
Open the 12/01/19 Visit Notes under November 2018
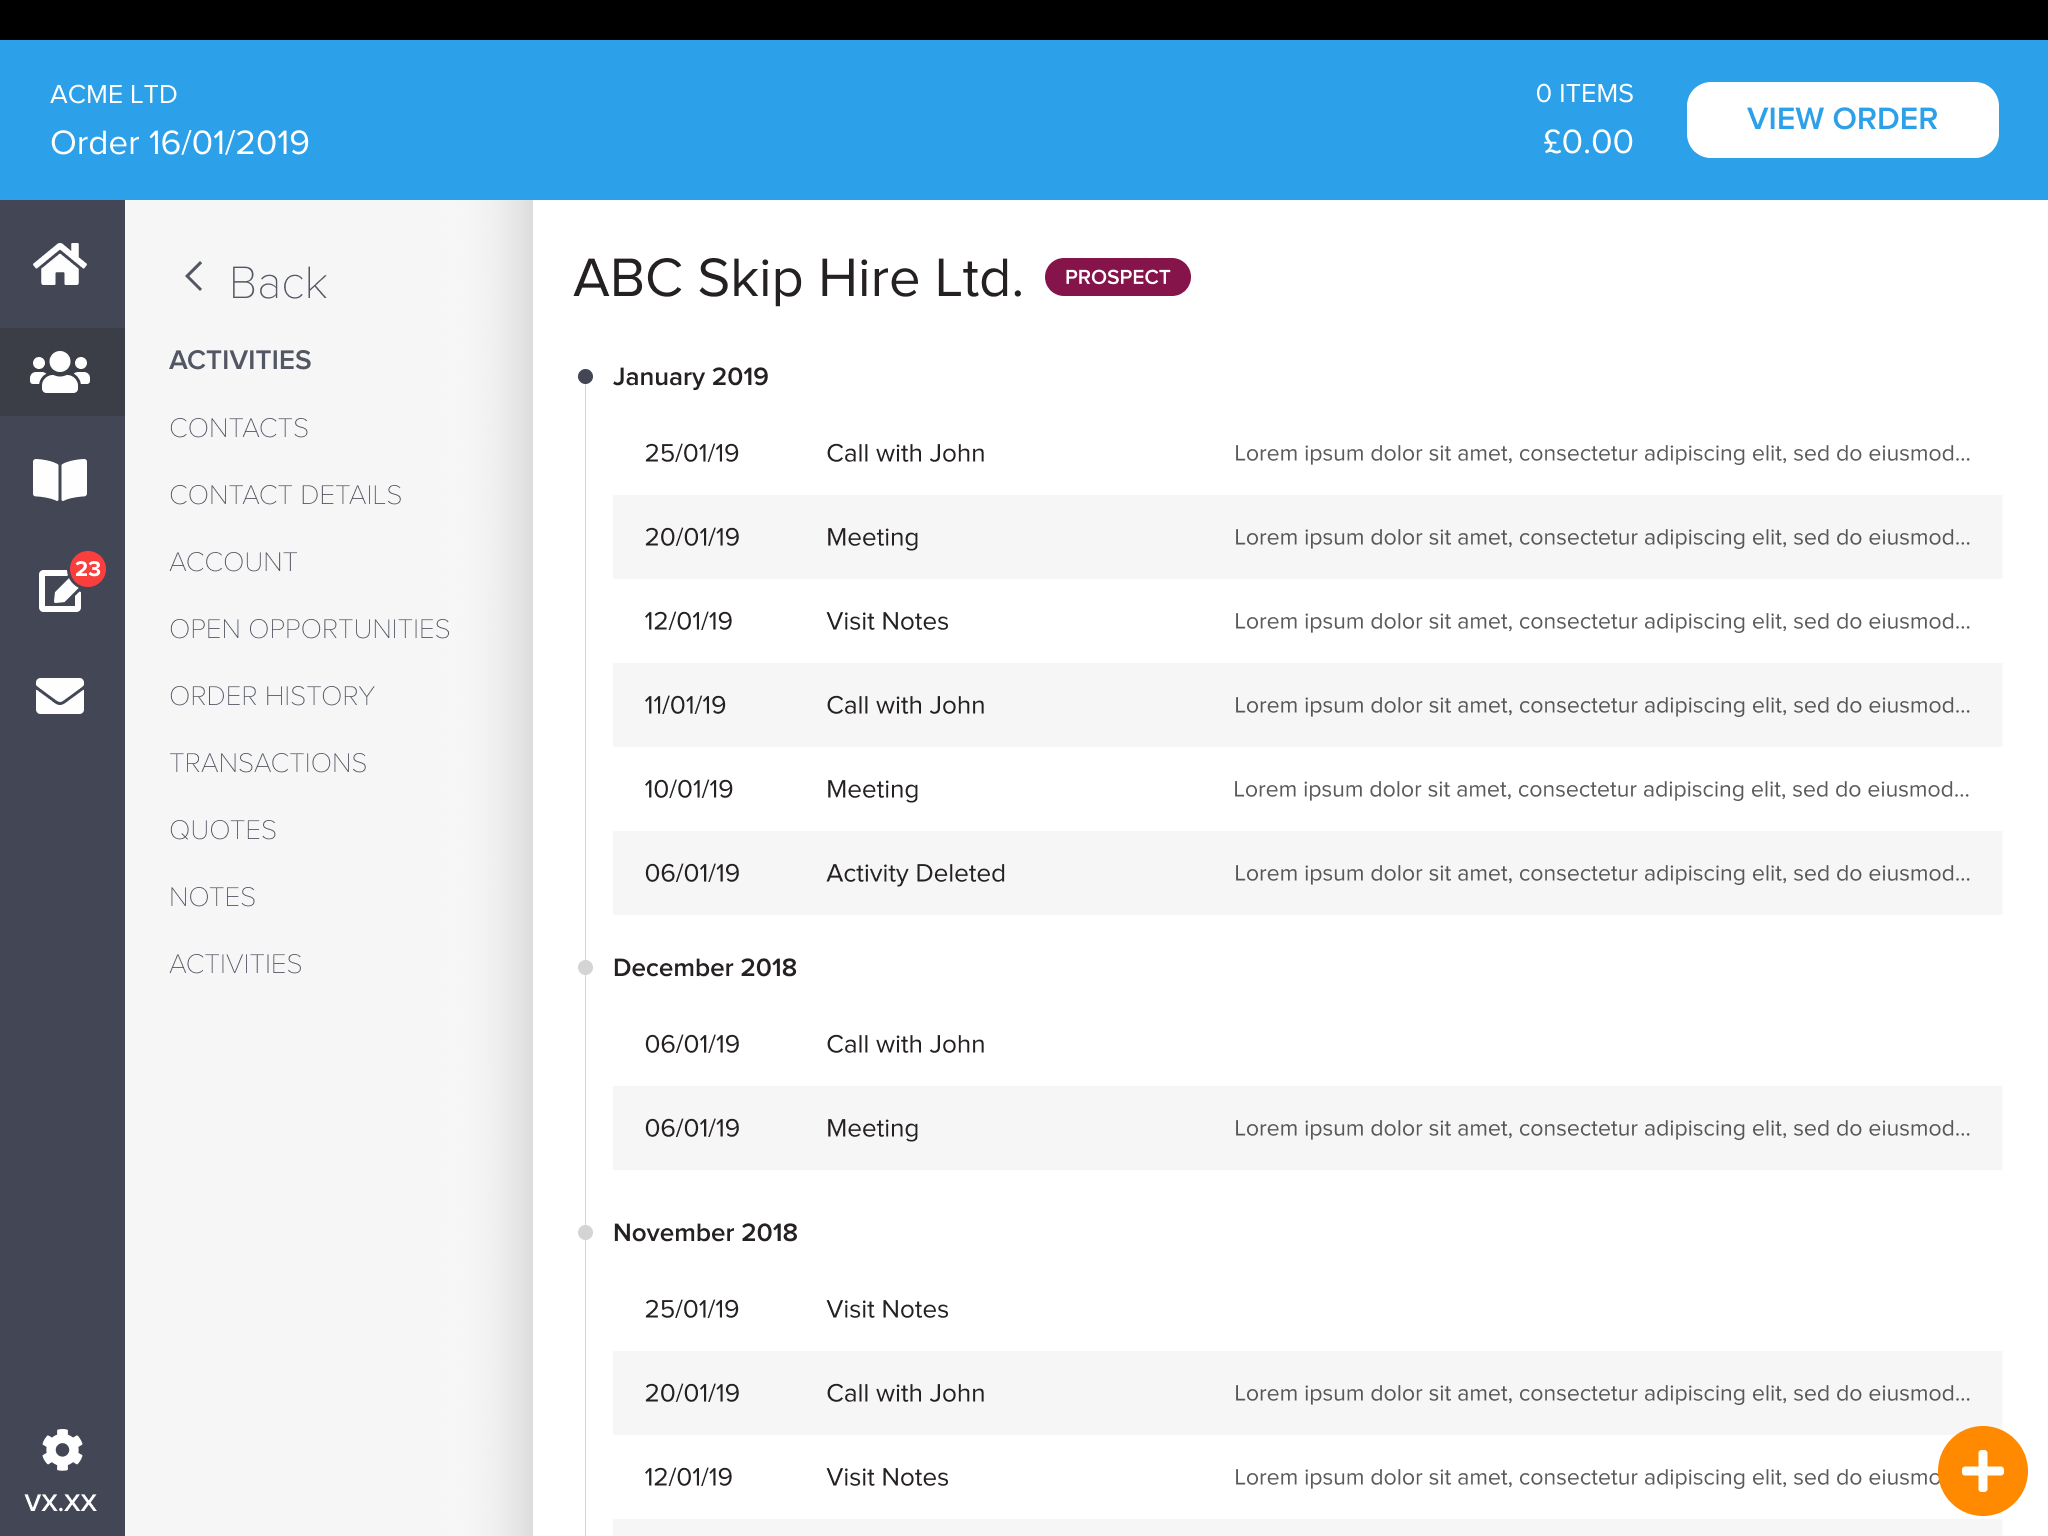click(1307, 1477)
